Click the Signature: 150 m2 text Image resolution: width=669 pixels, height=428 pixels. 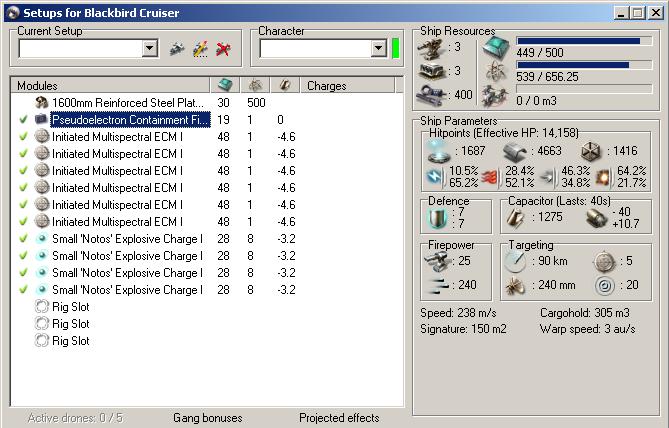pyautogui.click(x=463, y=329)
